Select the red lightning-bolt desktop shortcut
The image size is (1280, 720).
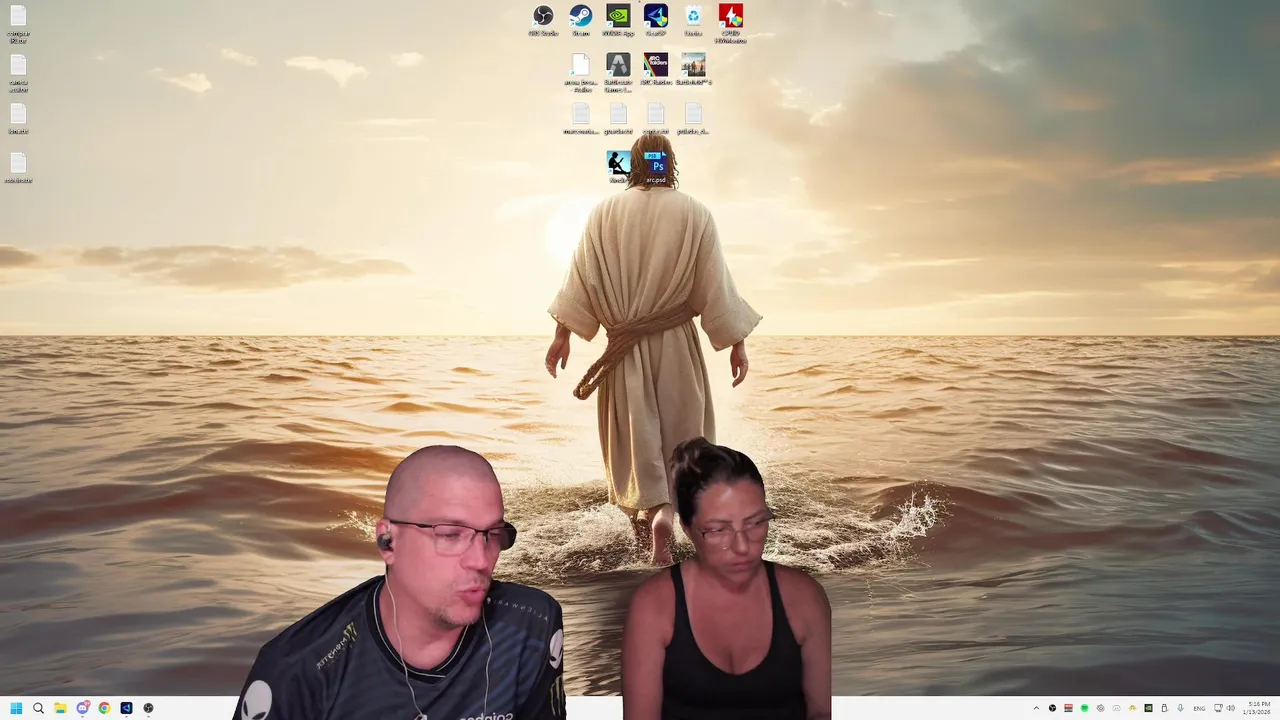[x=730, y=23]
